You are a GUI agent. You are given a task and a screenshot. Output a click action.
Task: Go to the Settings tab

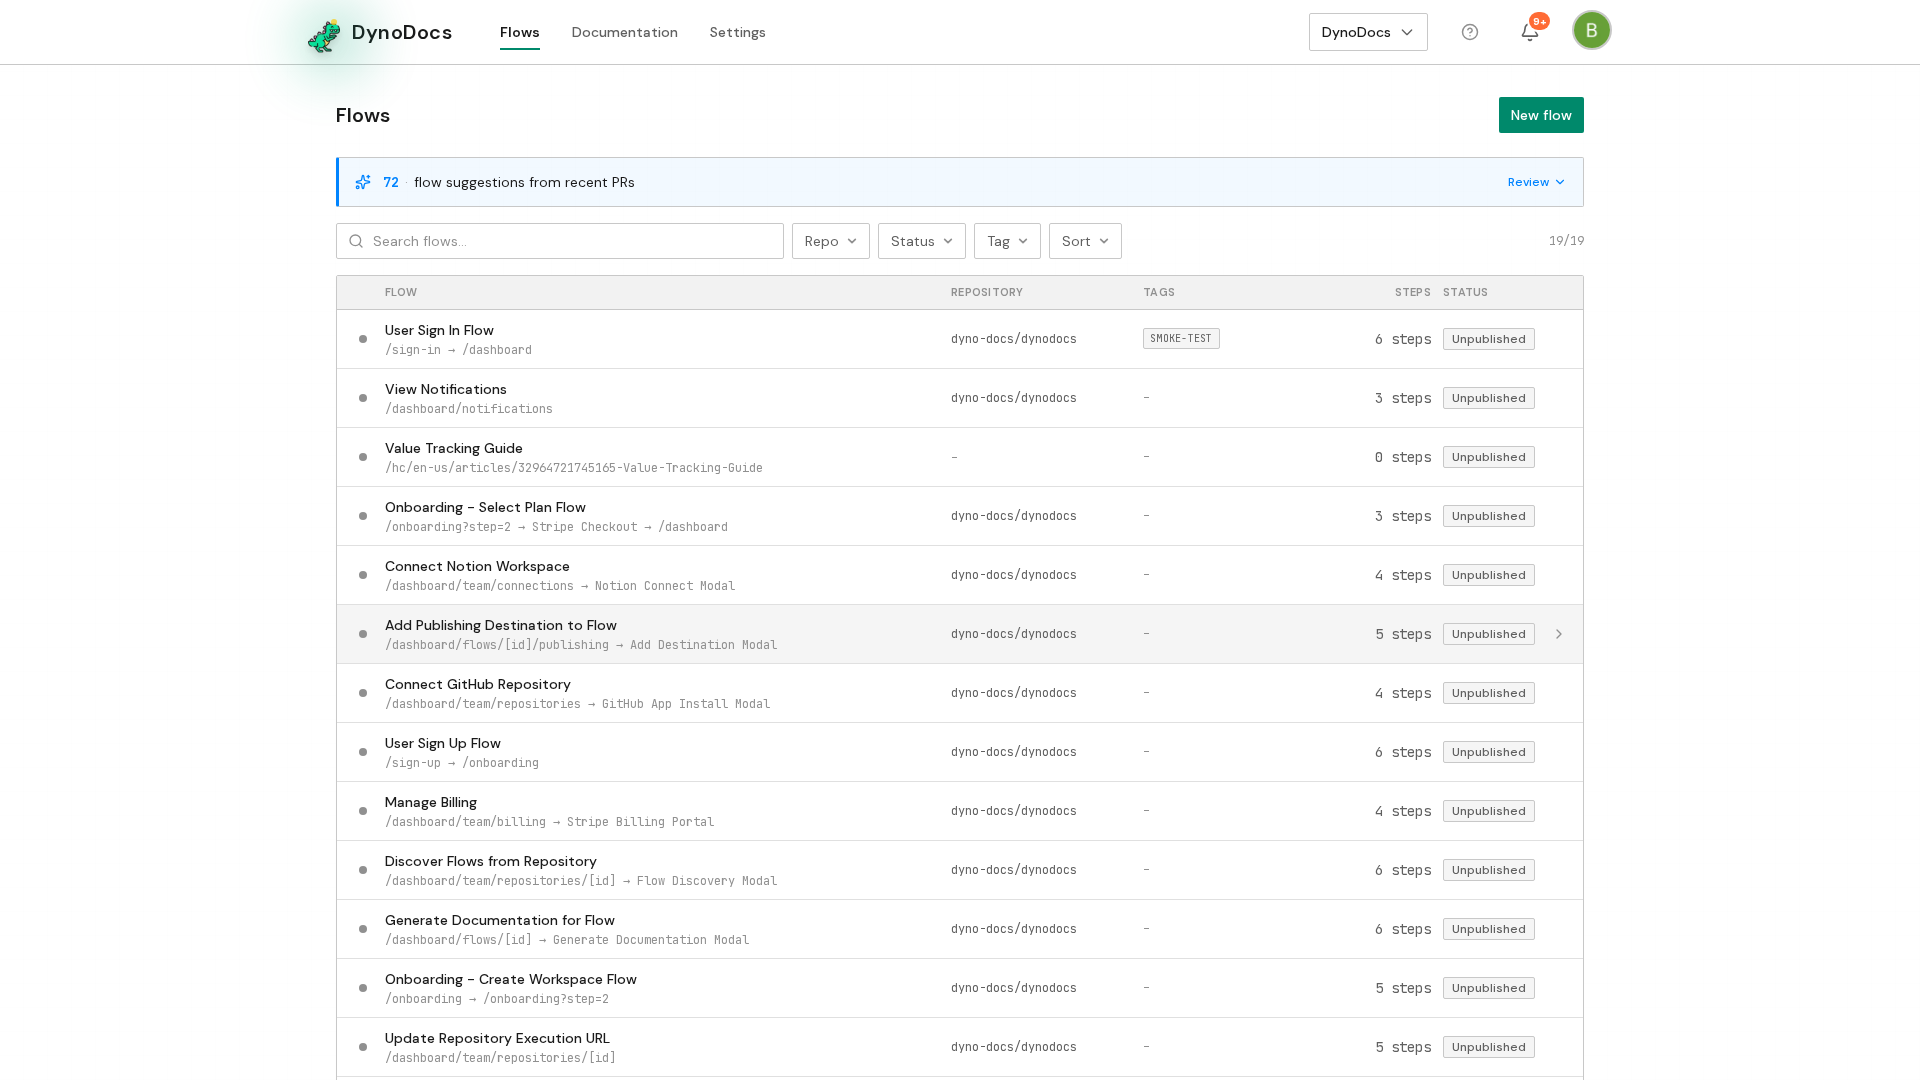(738, 32)
